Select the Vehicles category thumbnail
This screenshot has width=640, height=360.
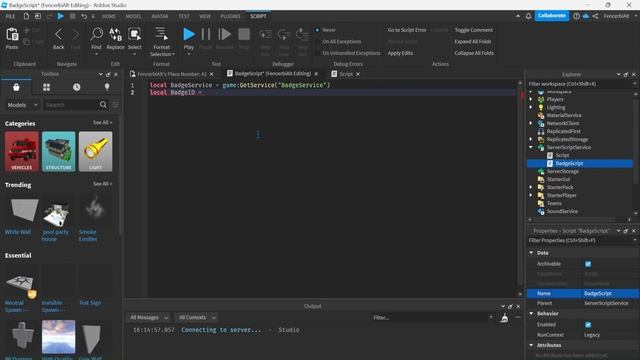22,151
